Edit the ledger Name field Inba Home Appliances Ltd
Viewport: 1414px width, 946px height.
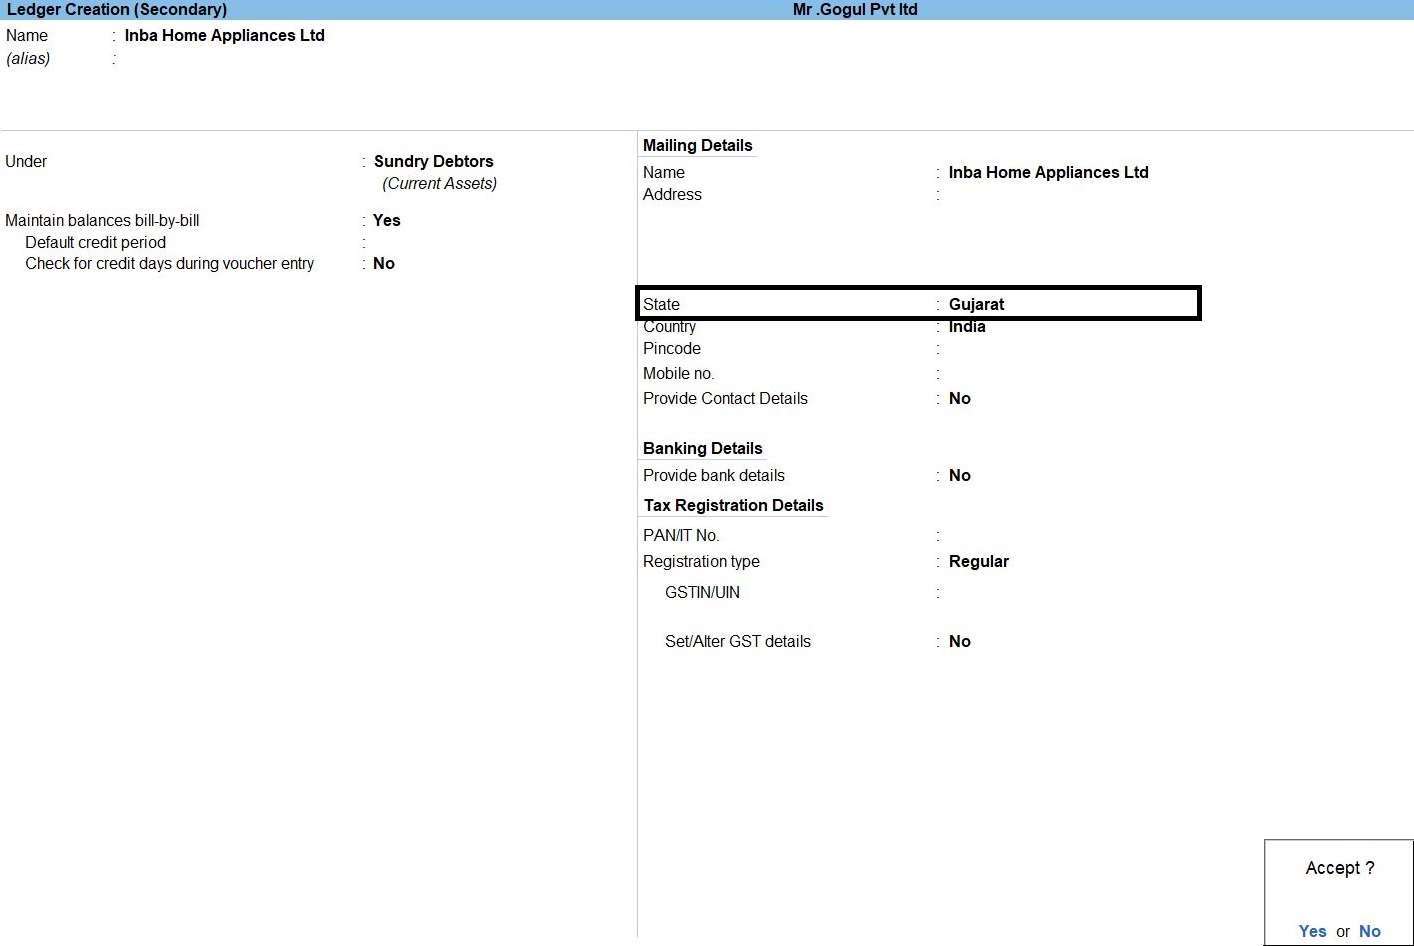pos(224,35)
